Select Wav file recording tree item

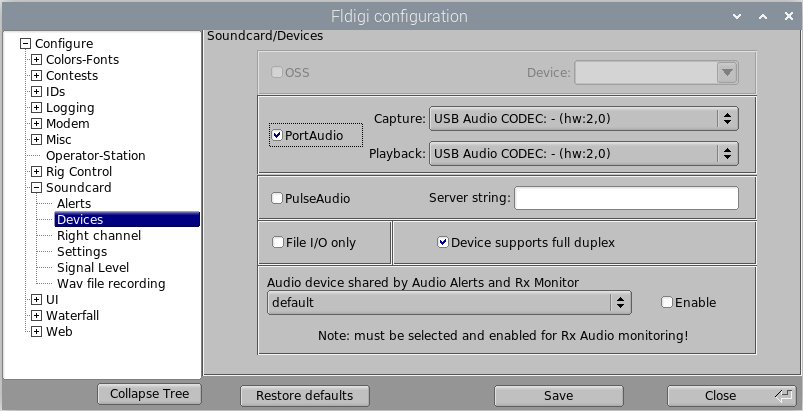pos(110,284)
